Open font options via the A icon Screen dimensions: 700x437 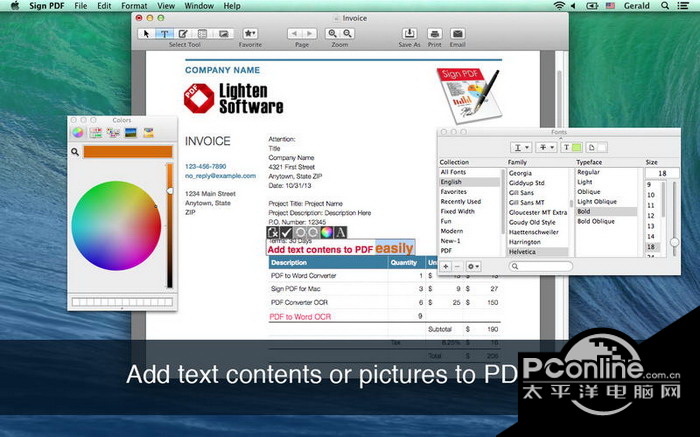340,233
